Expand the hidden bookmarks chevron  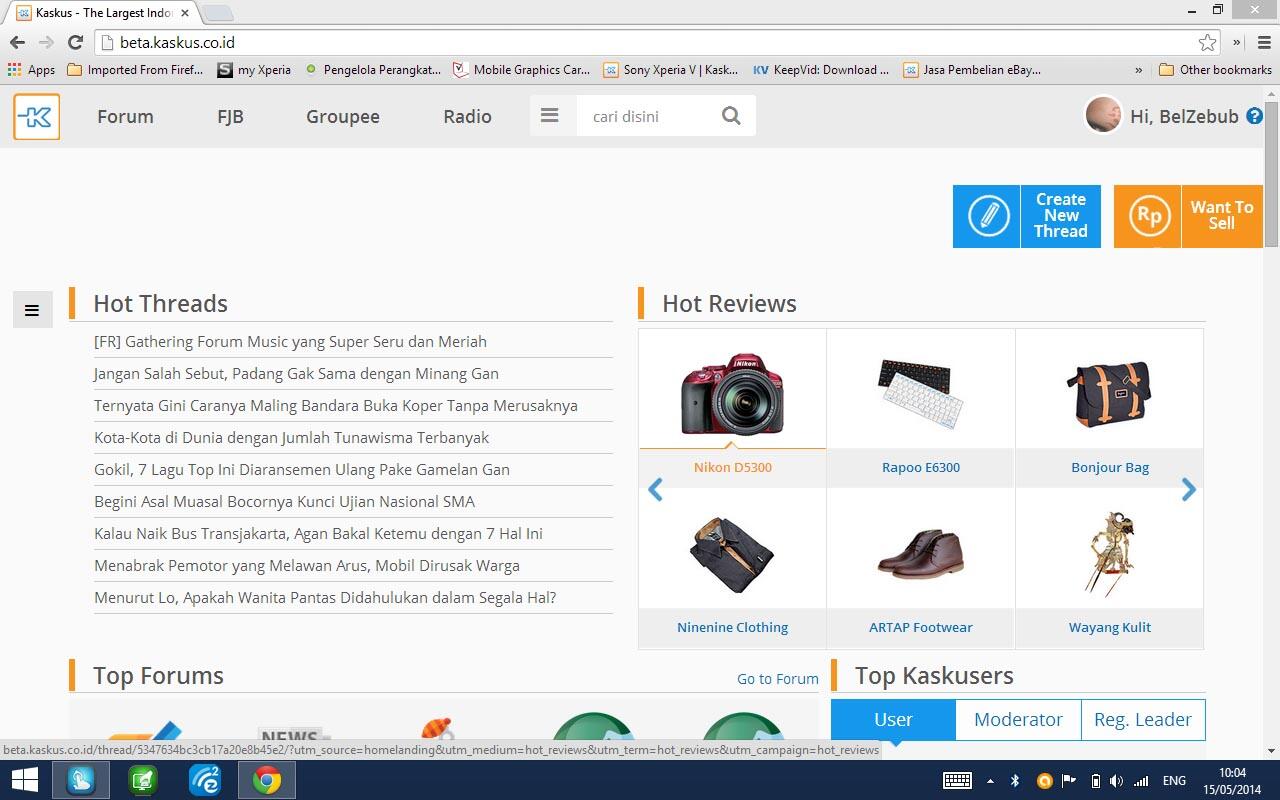pos(1138,70)
